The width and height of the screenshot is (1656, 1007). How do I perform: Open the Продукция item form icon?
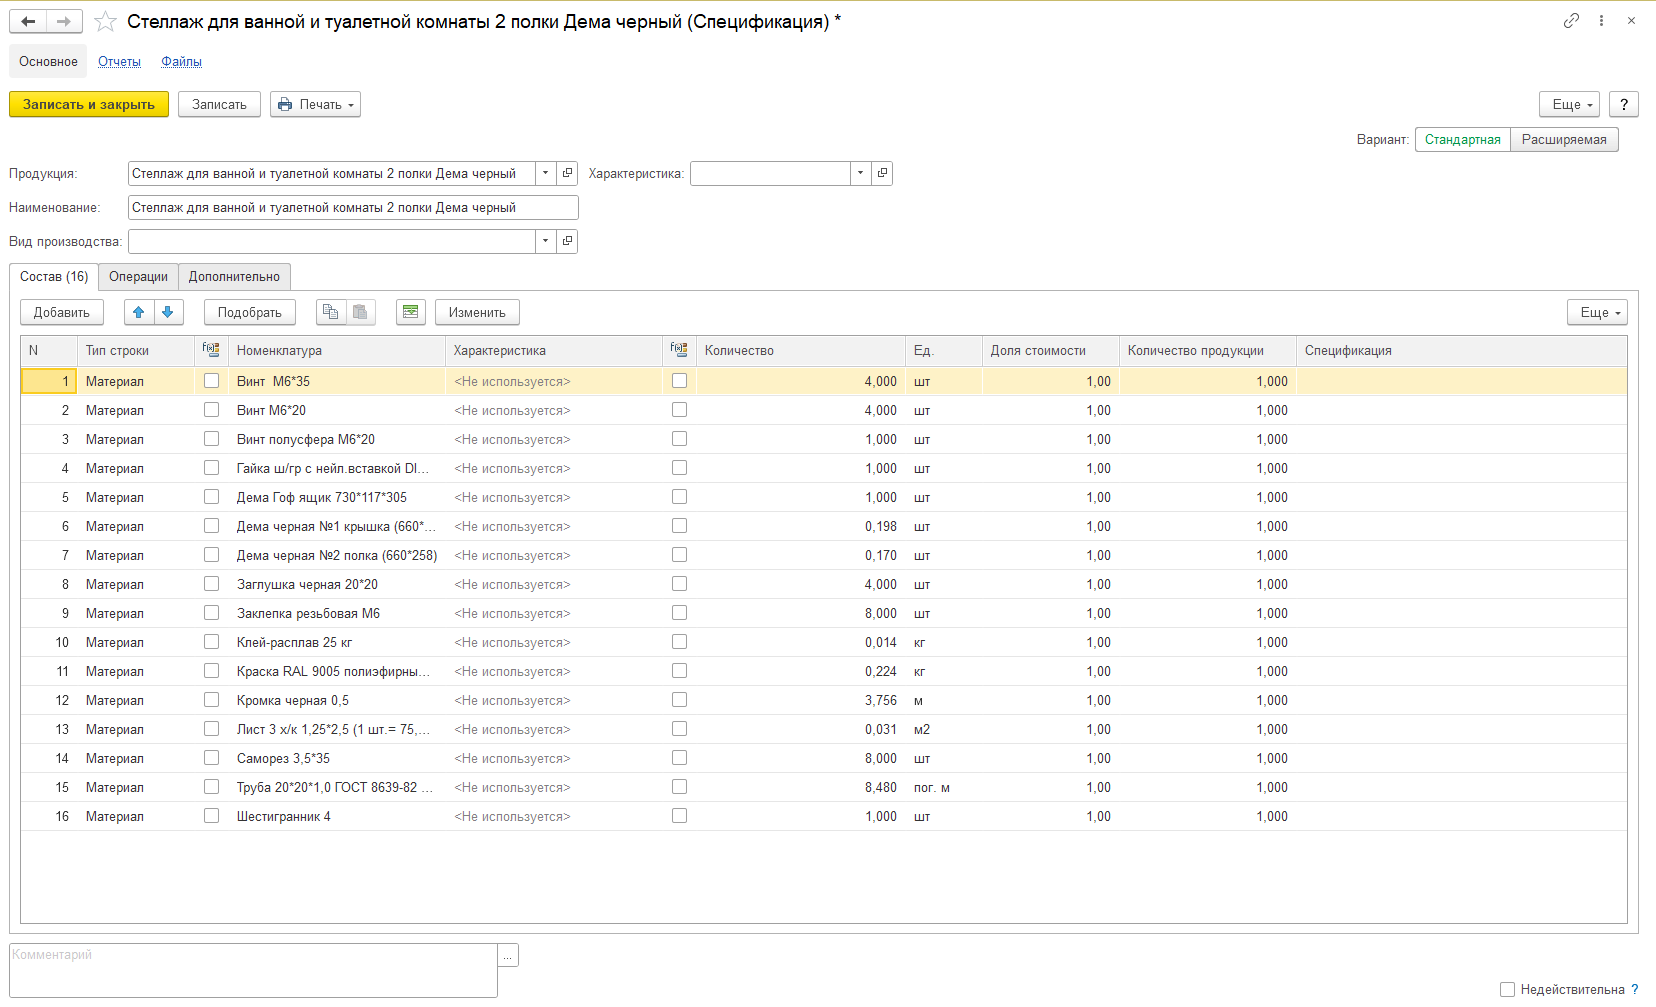coord(567,173)
